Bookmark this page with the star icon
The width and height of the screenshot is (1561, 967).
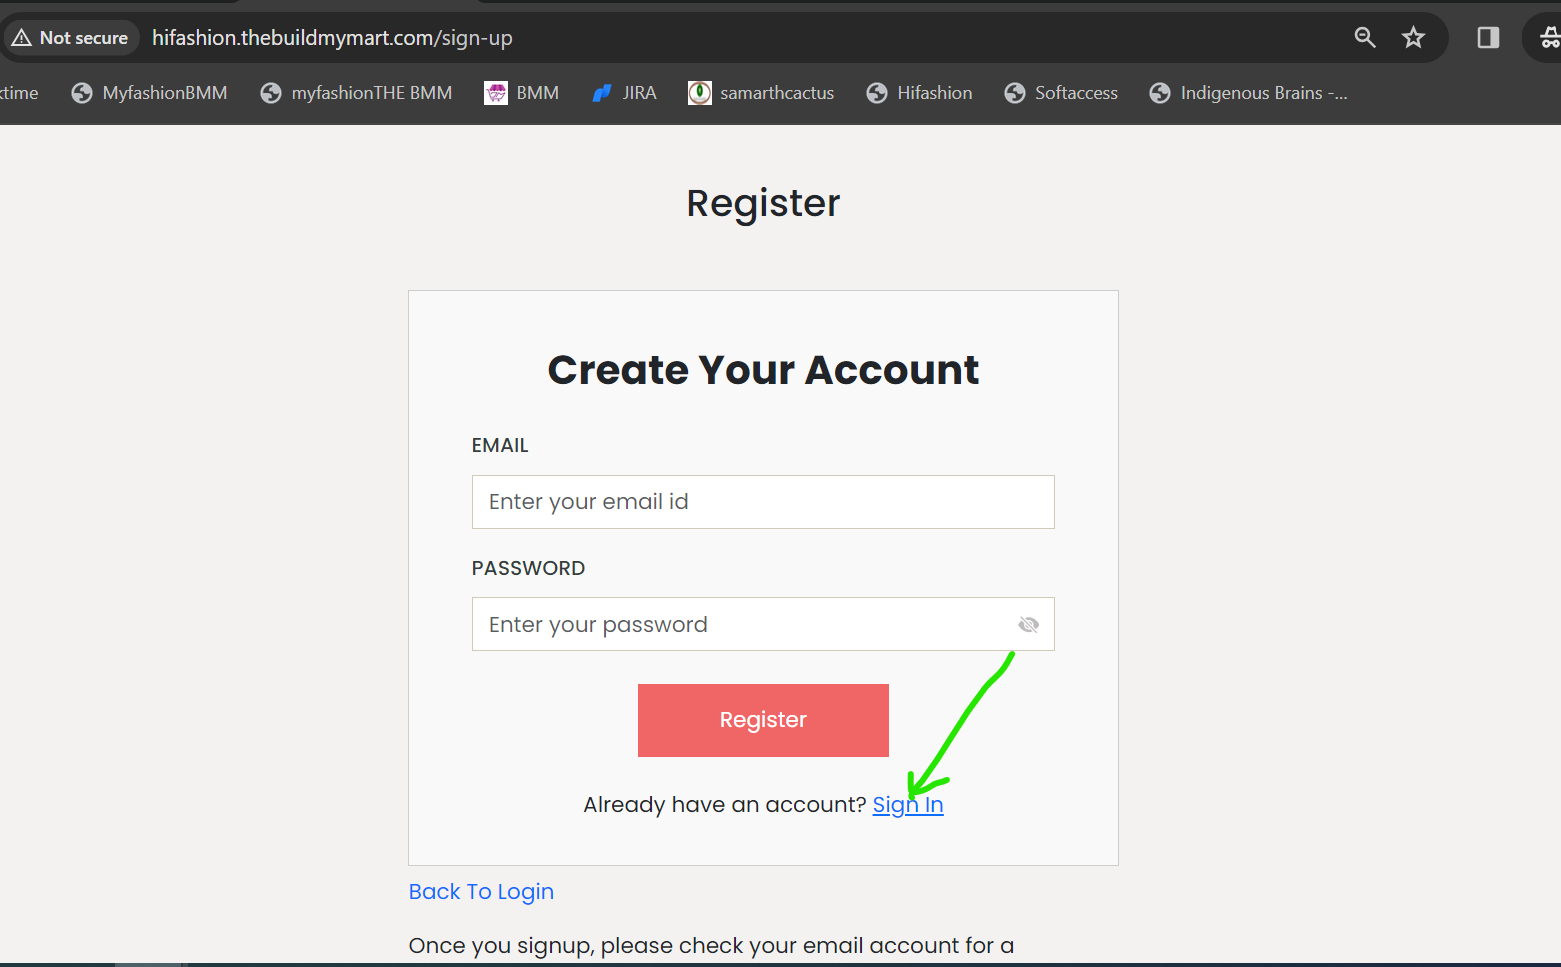(x=1413, y=38)
